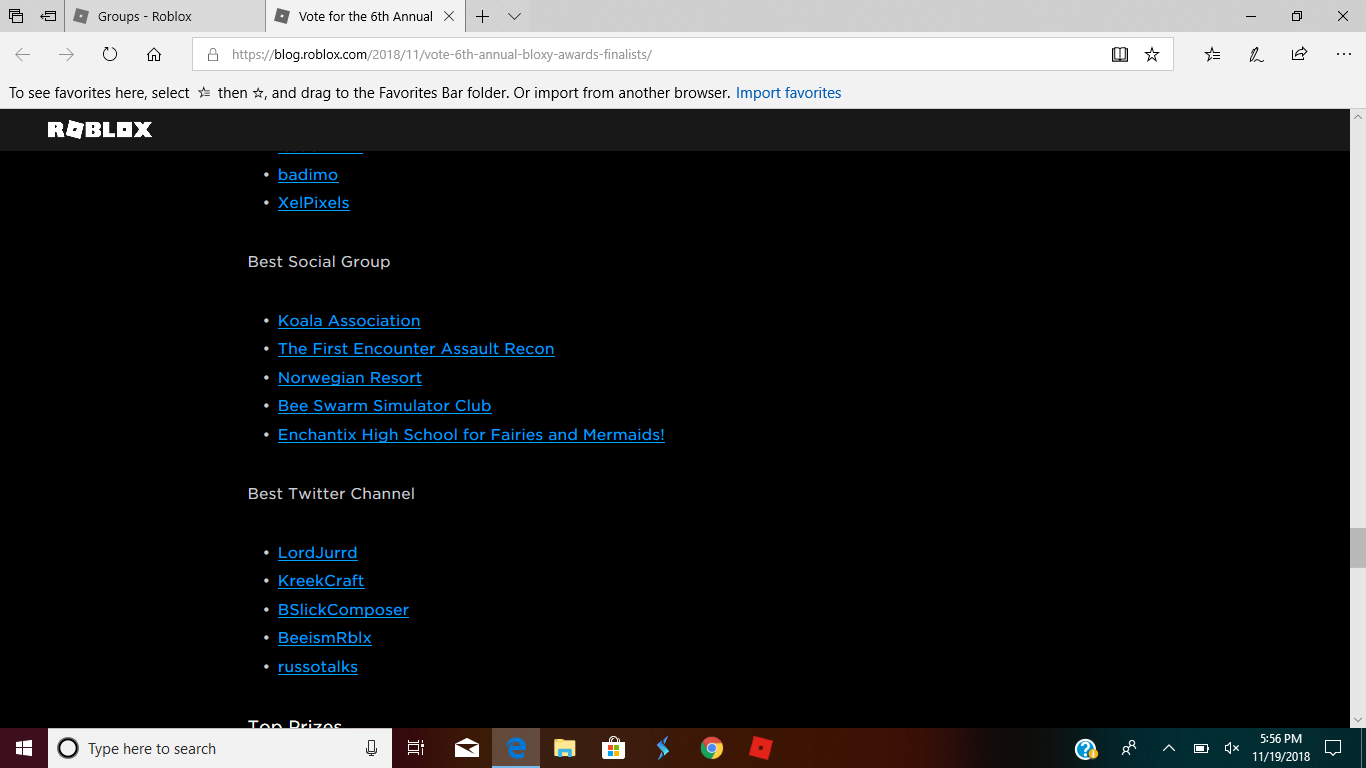Open The First Encounter Assault Recon link
This screenshot has width=1366, height=768.
tap(416, 349)
